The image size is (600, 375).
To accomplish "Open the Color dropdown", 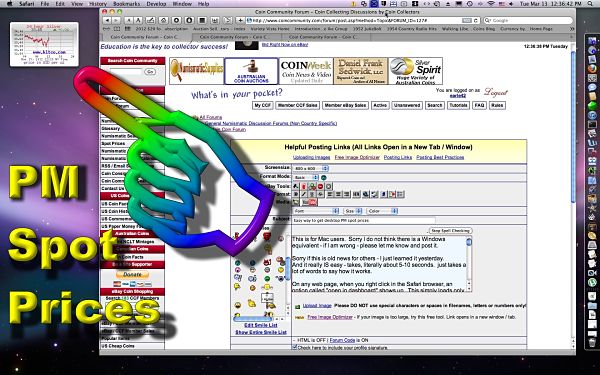I will [382, 211].
